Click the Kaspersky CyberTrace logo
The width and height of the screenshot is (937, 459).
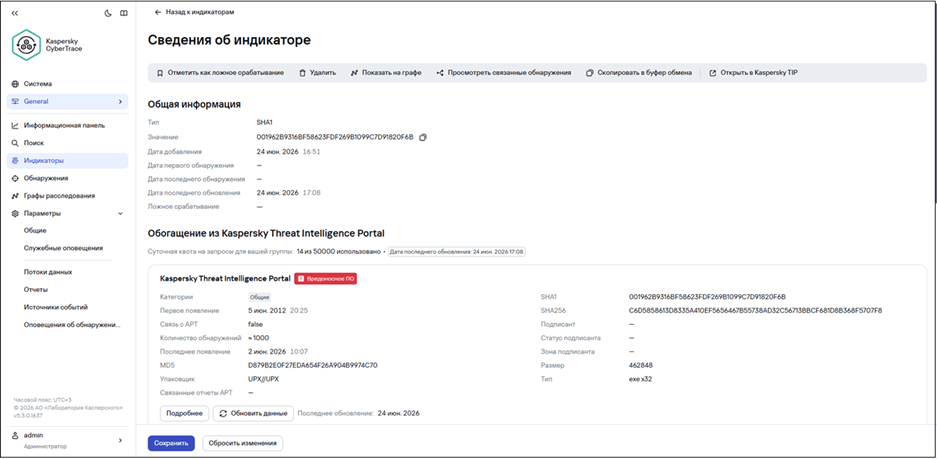click(x=48, y=45)
